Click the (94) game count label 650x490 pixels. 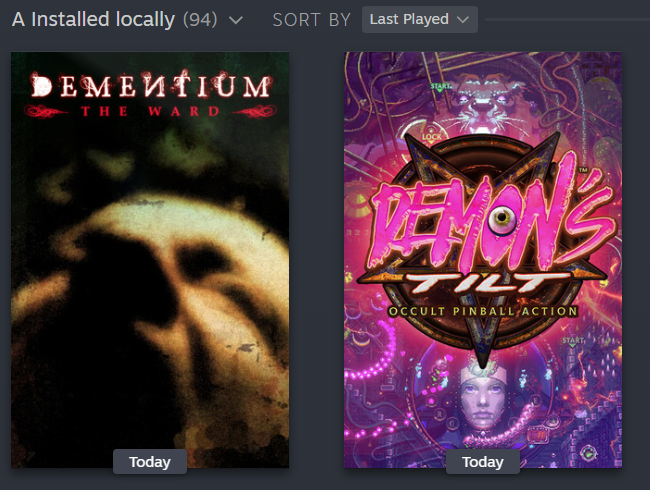[x=200, y=19]
